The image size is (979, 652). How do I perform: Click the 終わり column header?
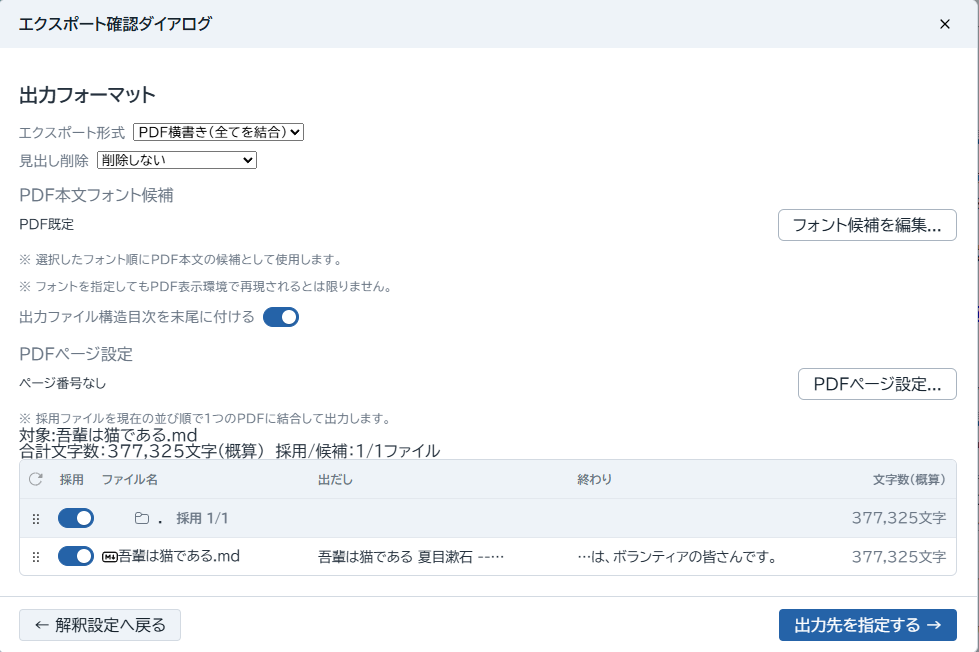pyautogui.click(x=594, y=480)
